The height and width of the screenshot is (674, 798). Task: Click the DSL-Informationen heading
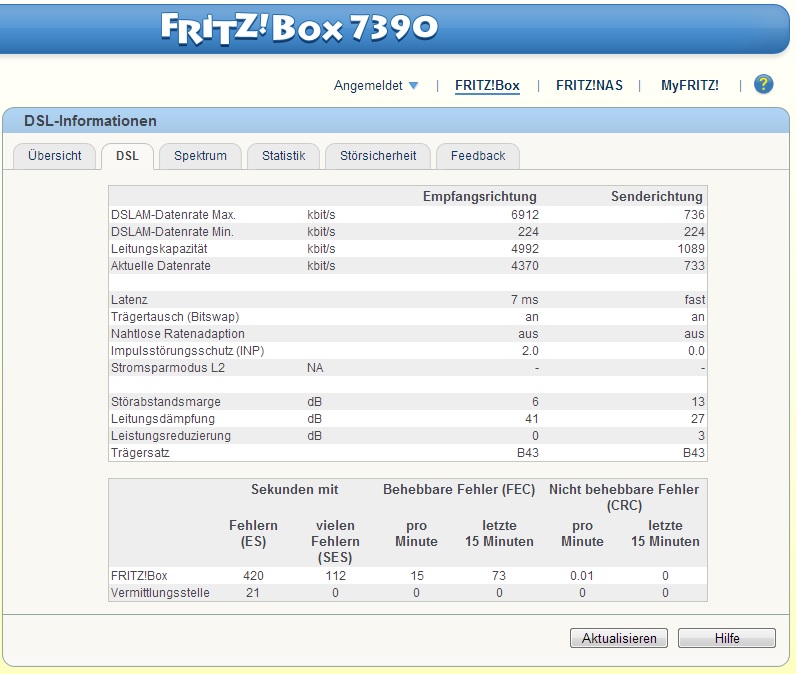(x=90, y=121)
